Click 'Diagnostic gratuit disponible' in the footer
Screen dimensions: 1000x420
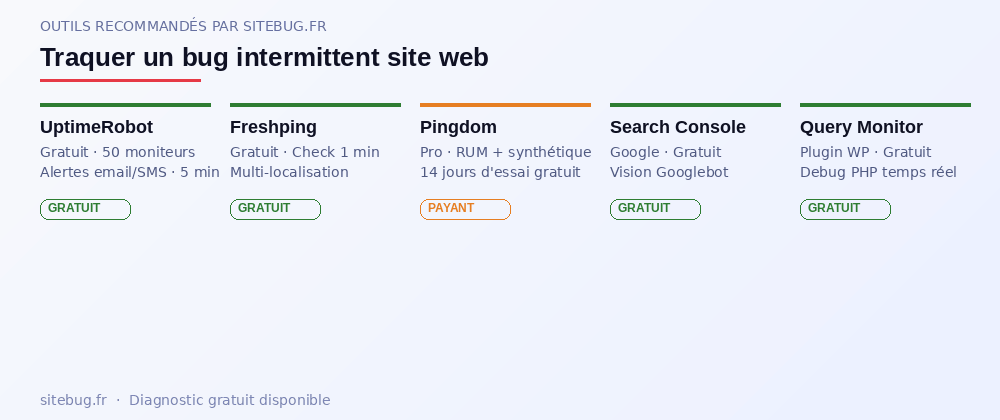pos(229,400)
